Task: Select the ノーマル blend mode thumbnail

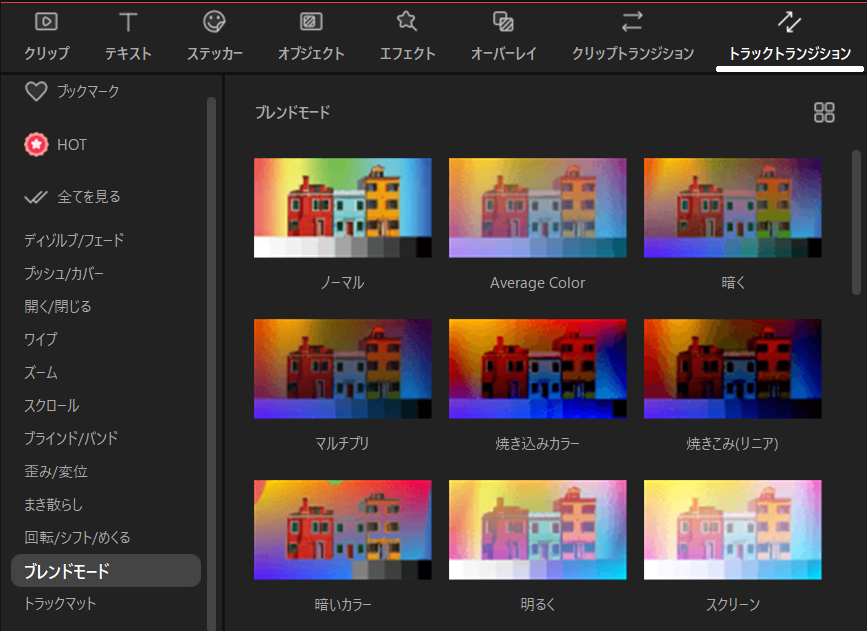Action: click(342, 208)
